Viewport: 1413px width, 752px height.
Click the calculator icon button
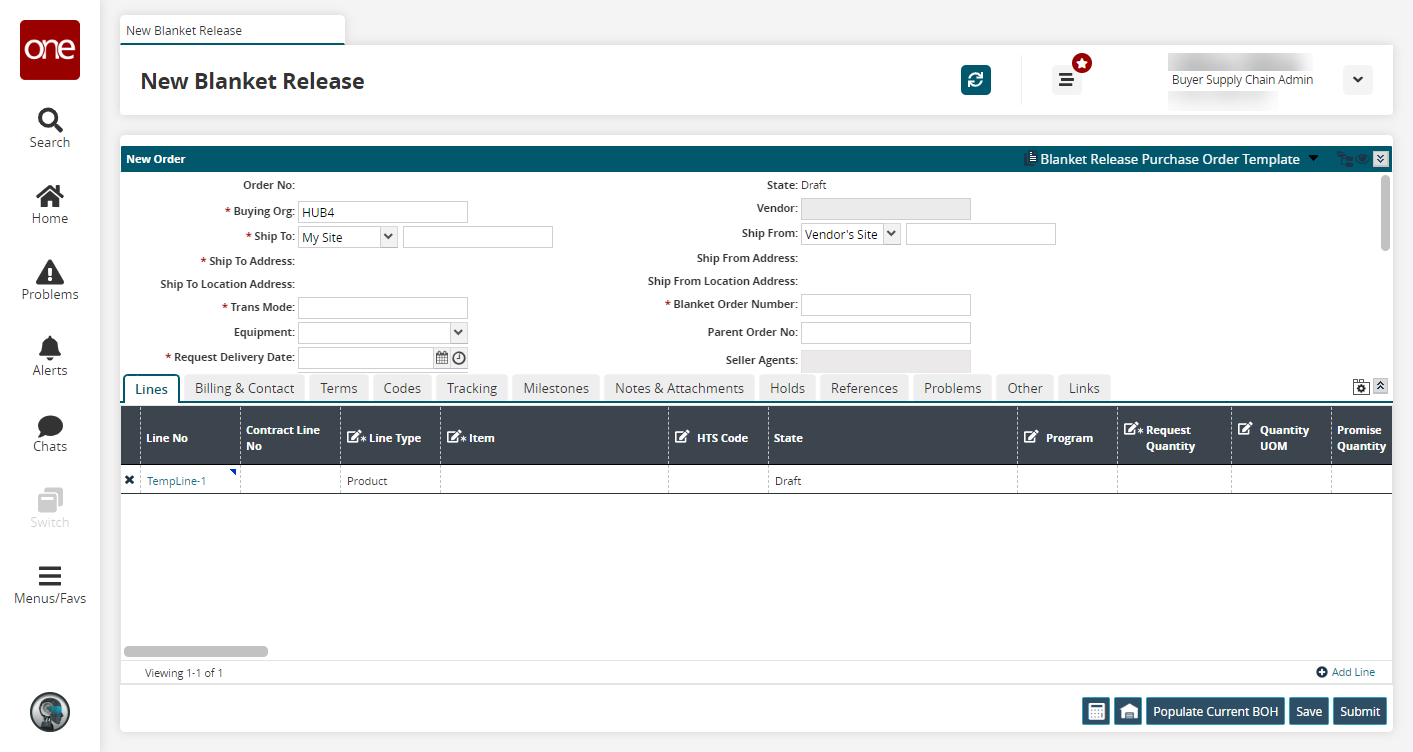click(1096, 711)
